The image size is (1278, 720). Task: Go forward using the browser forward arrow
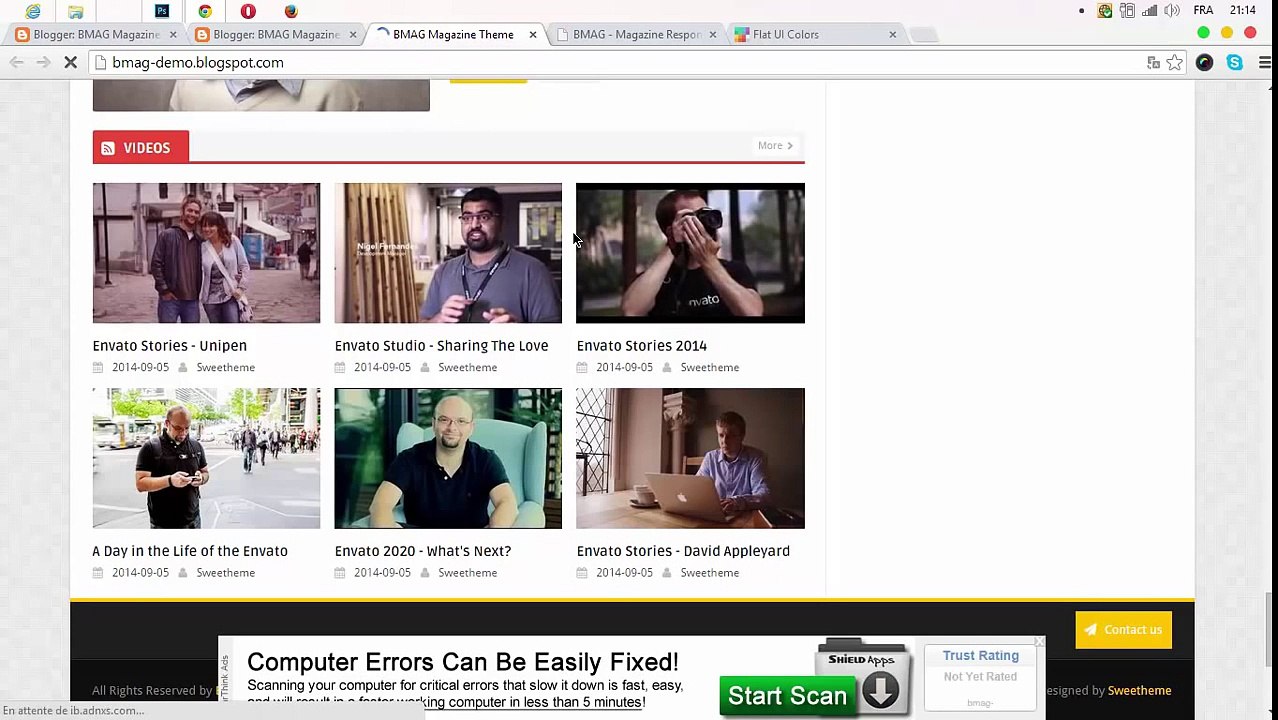43,62
